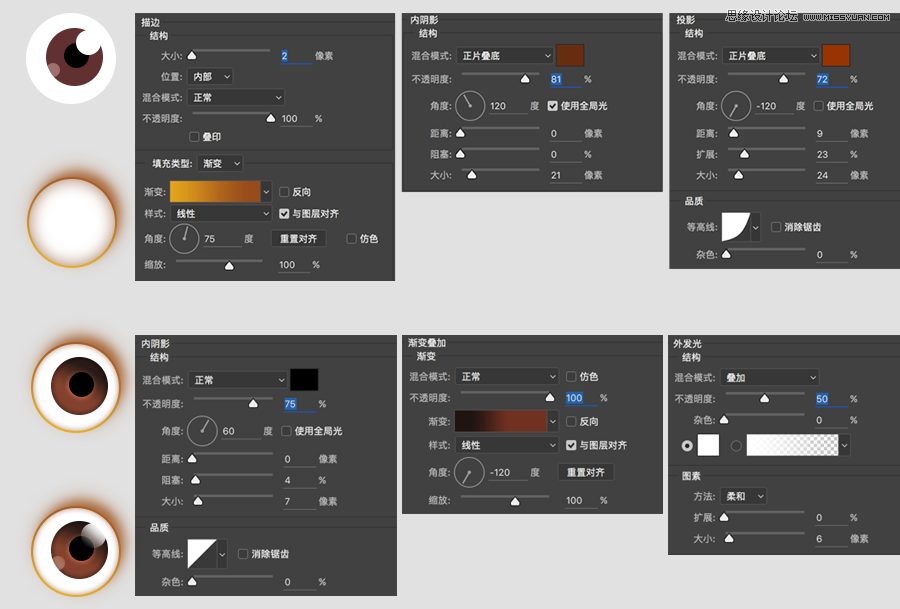Click the Inner Shadow opacity field showing 75
Viewport: 900px width, 609px height.
click(x=300, y=405)
